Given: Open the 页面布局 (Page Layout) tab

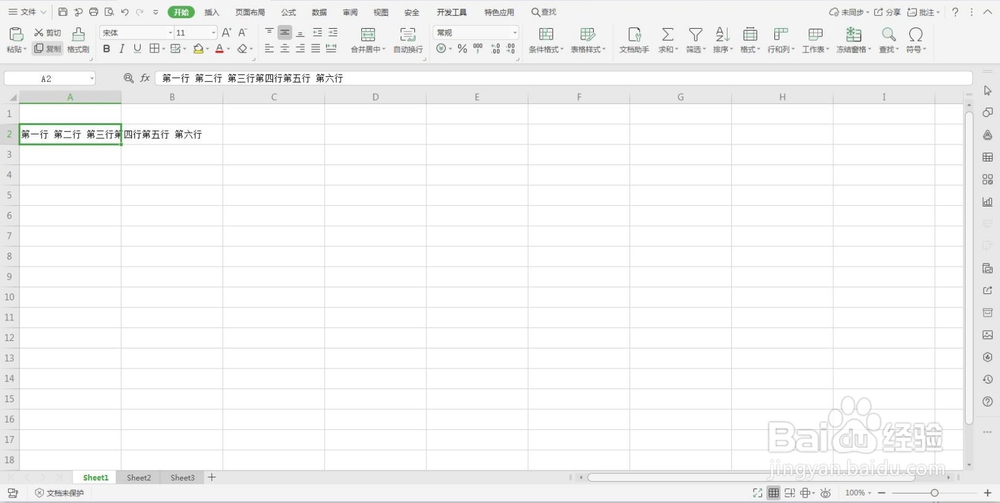Looking at the screenshot, I should 250,12.
